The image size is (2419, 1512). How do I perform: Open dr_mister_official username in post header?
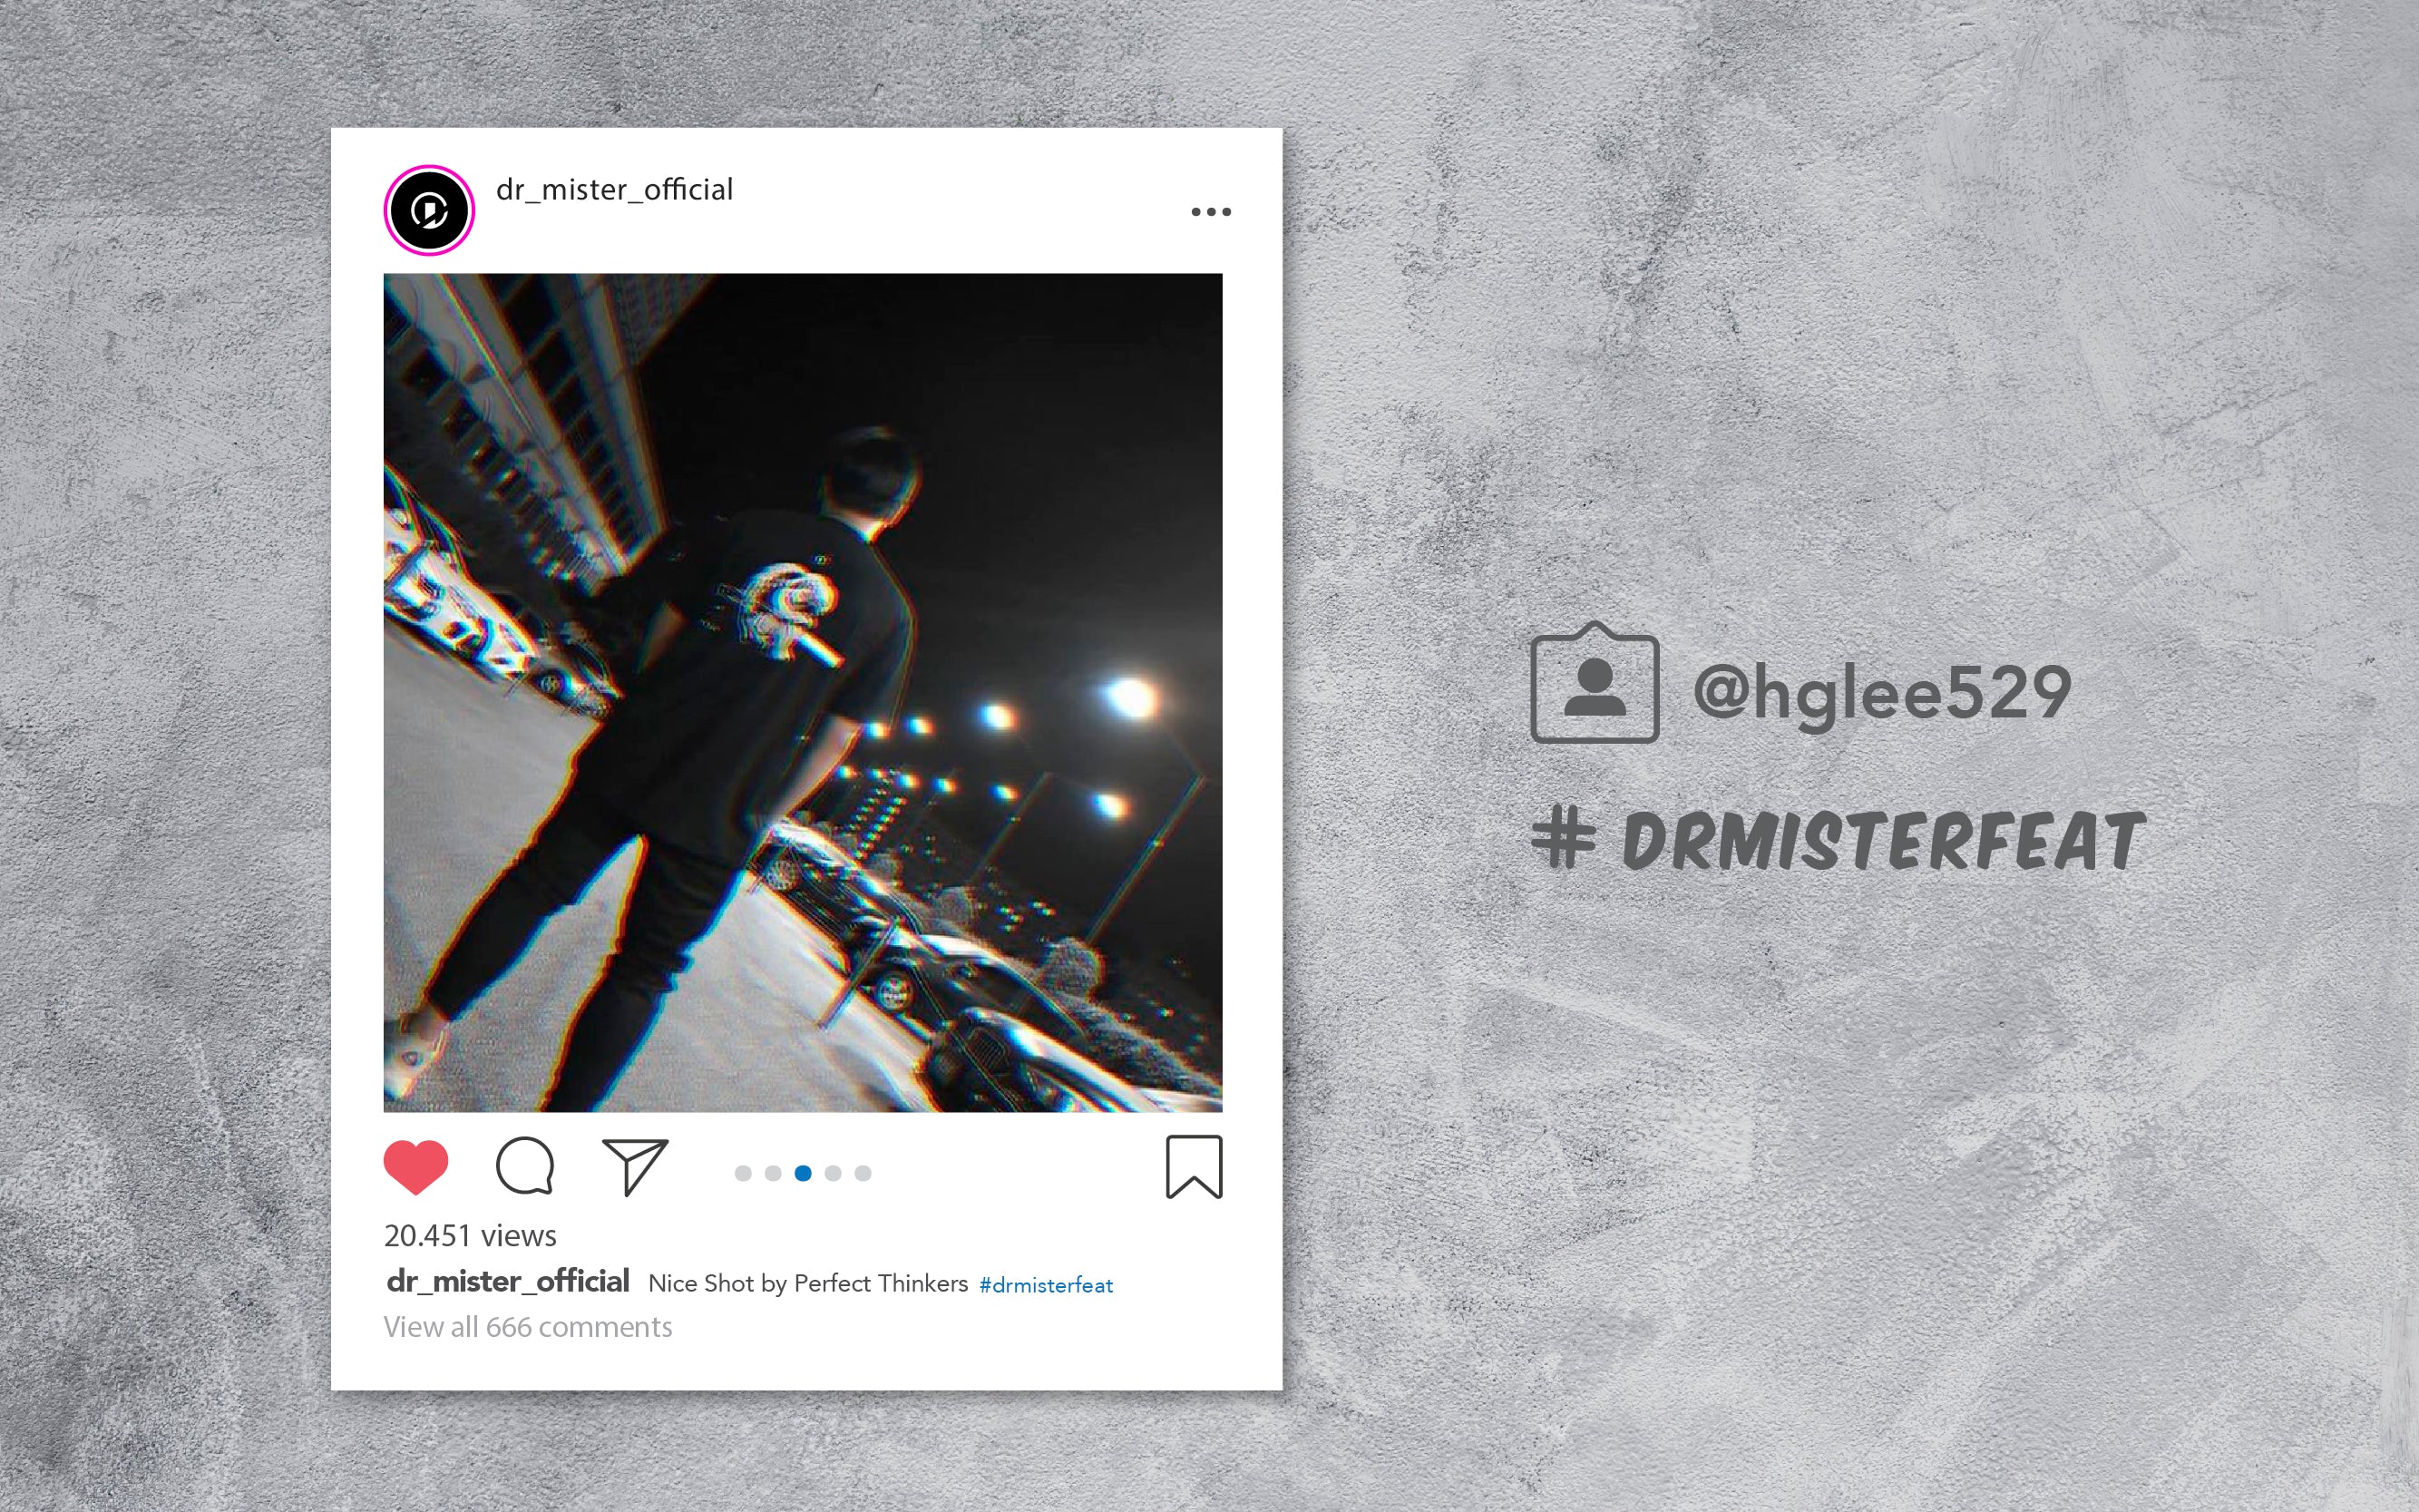click(614, 190)
